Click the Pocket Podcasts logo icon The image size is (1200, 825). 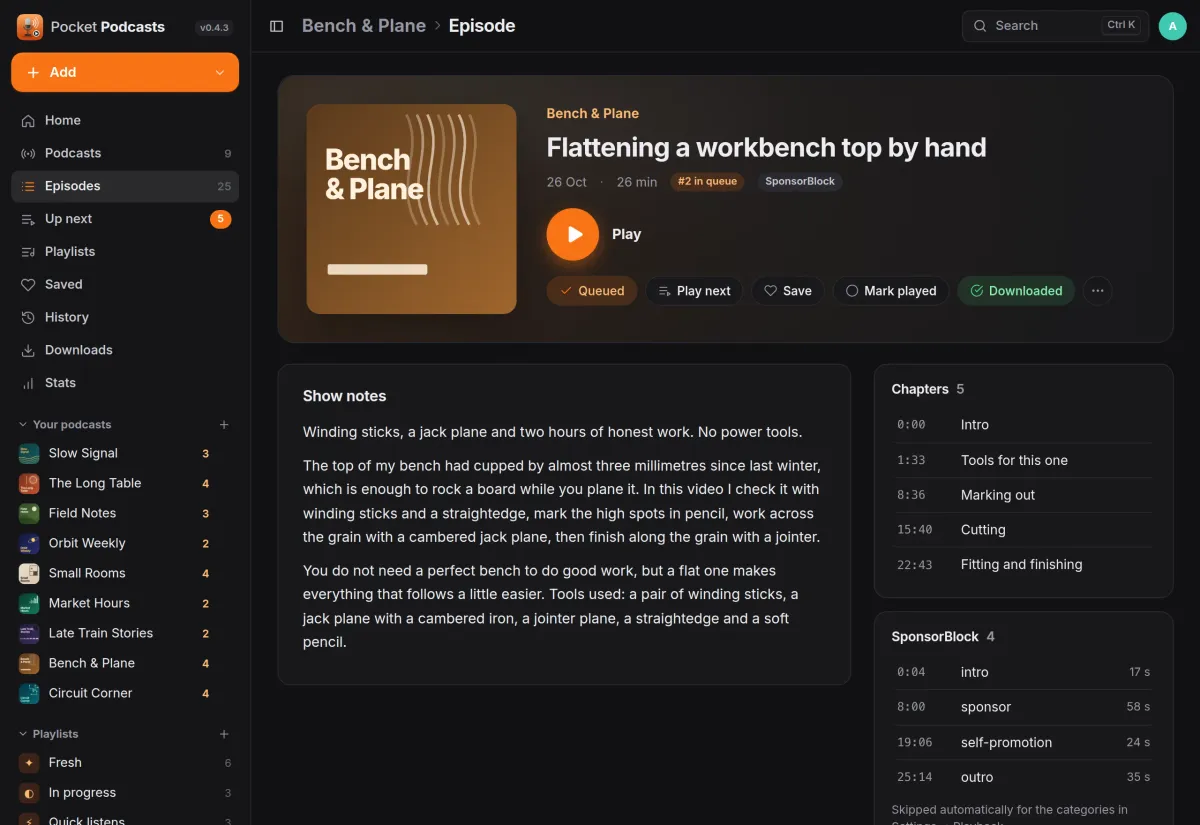coord(29,27)
